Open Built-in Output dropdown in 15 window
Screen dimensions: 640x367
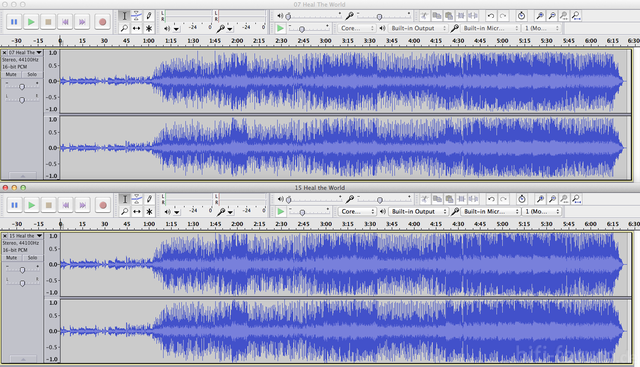coord(418,211)
